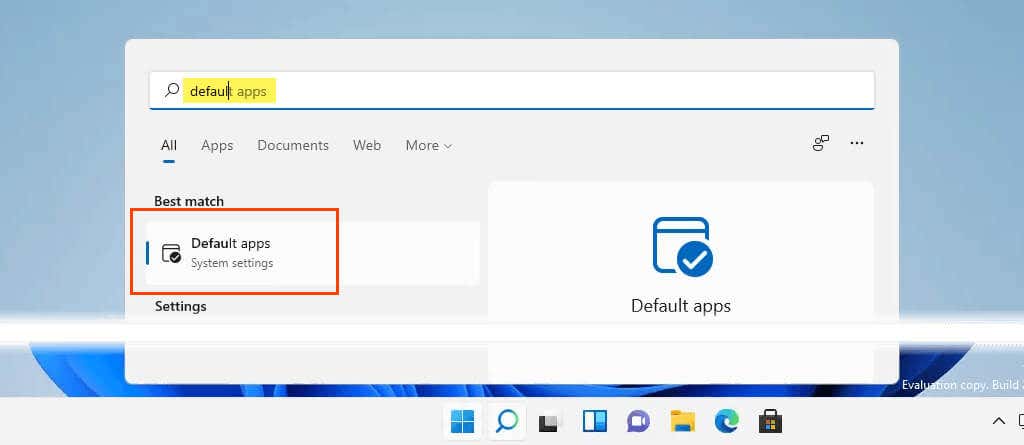Click the large Default apps preview icon
1024x445 pixels.
point(682,246)
